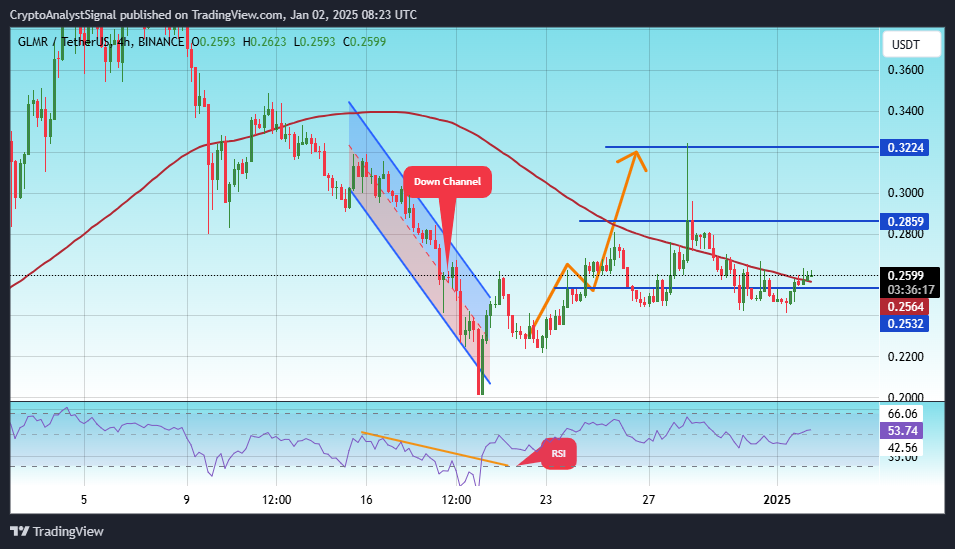Click the blue 0.2532 price label
The width and height of the screenshot is (955, 549).
[904, 324]
